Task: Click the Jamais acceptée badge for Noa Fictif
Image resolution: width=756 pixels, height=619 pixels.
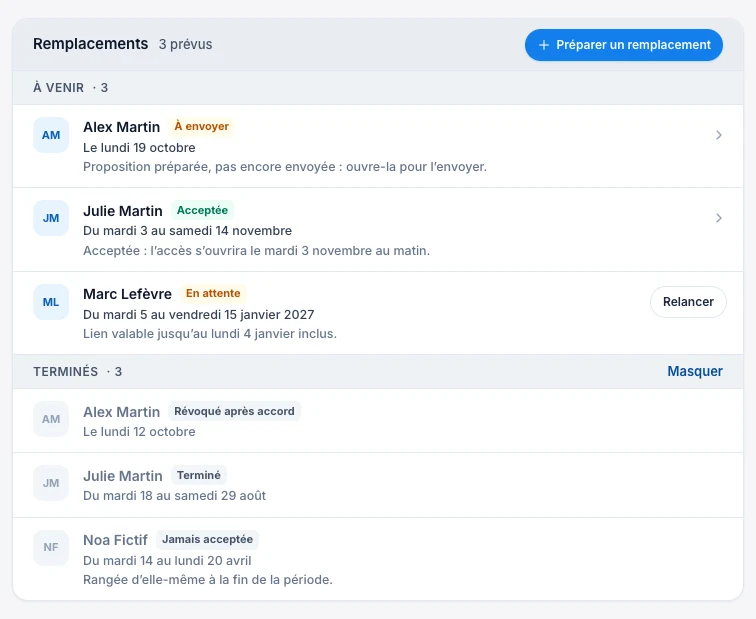Action: coord(207,539)
